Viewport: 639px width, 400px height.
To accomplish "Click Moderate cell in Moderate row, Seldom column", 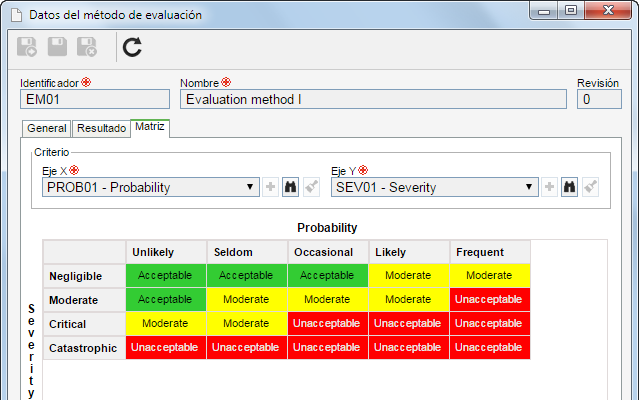I will pyautogui.click(x=247, y=300).
